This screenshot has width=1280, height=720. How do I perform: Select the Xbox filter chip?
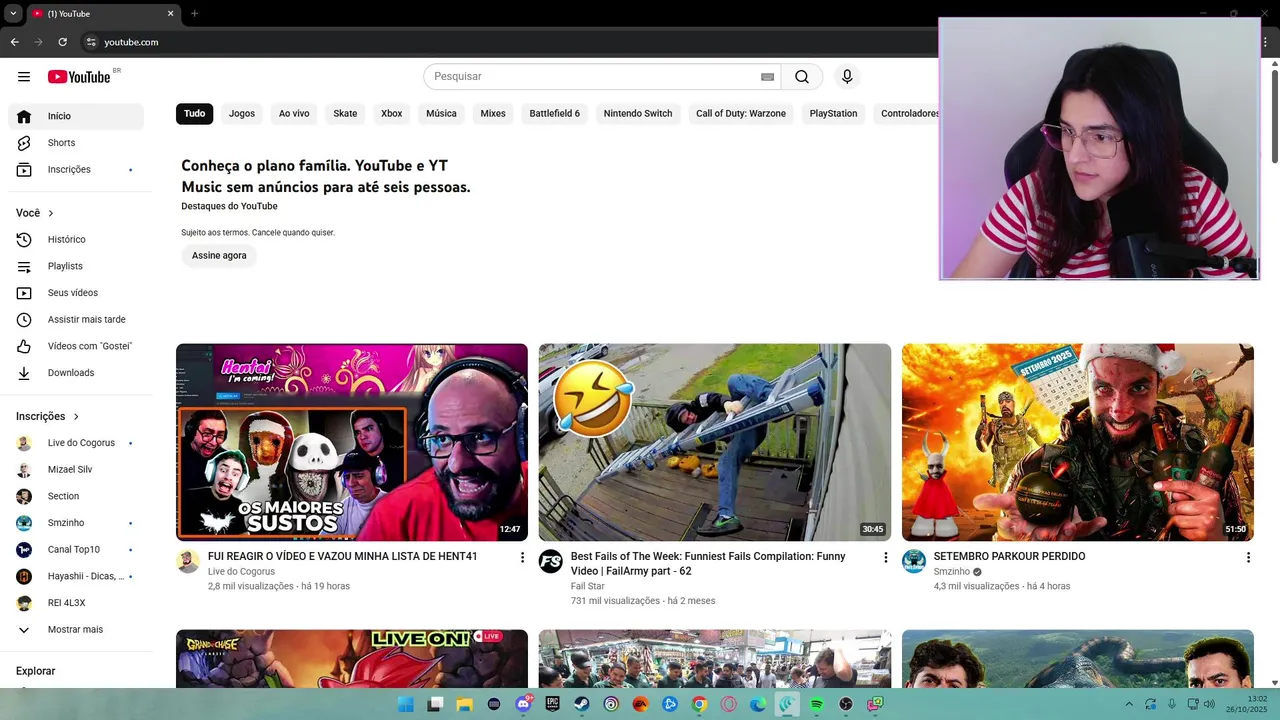392,114
